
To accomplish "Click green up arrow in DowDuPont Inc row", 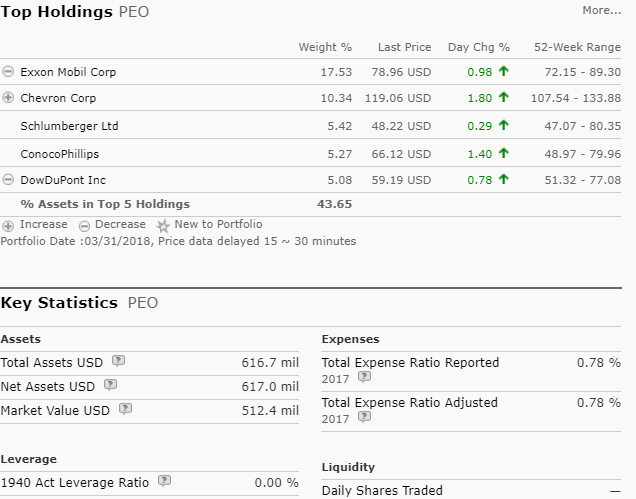I will click(x=504, y=179).
